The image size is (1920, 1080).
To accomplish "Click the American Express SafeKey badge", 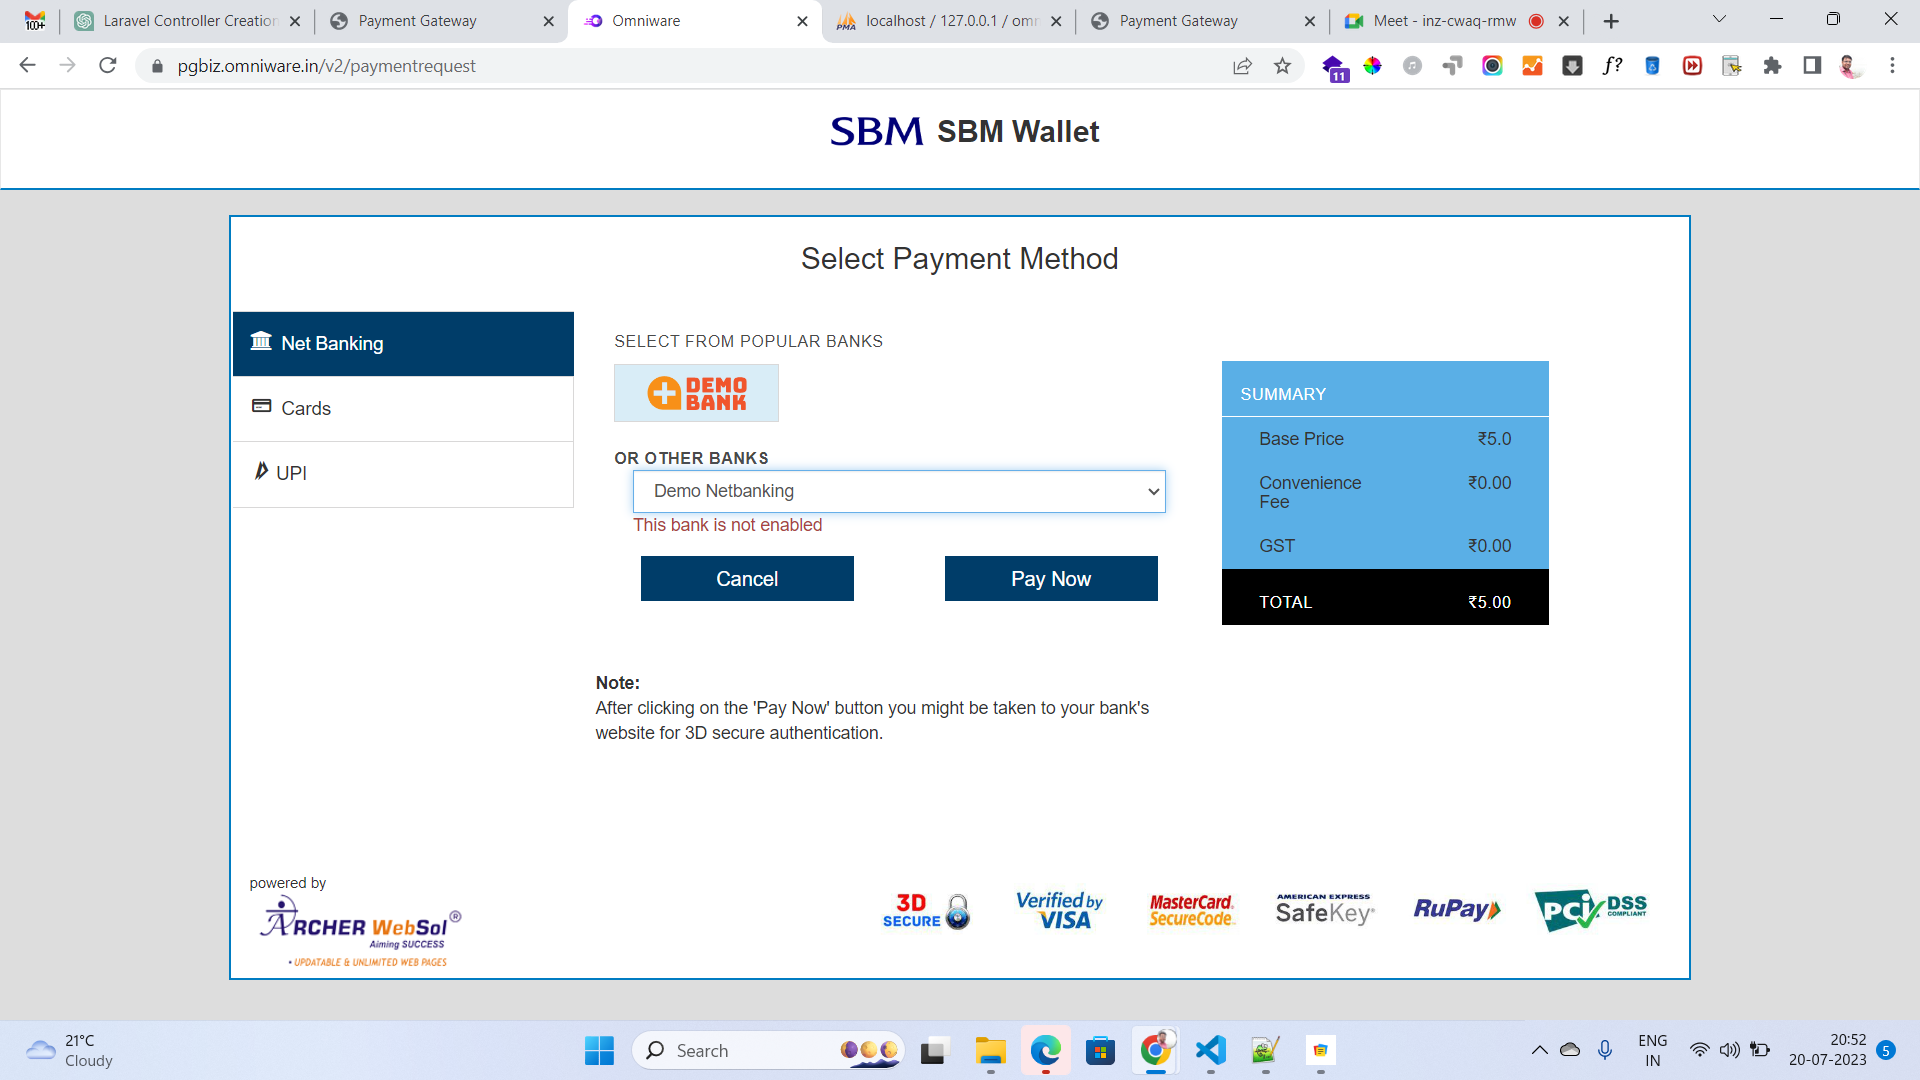I will point(1325,909).
